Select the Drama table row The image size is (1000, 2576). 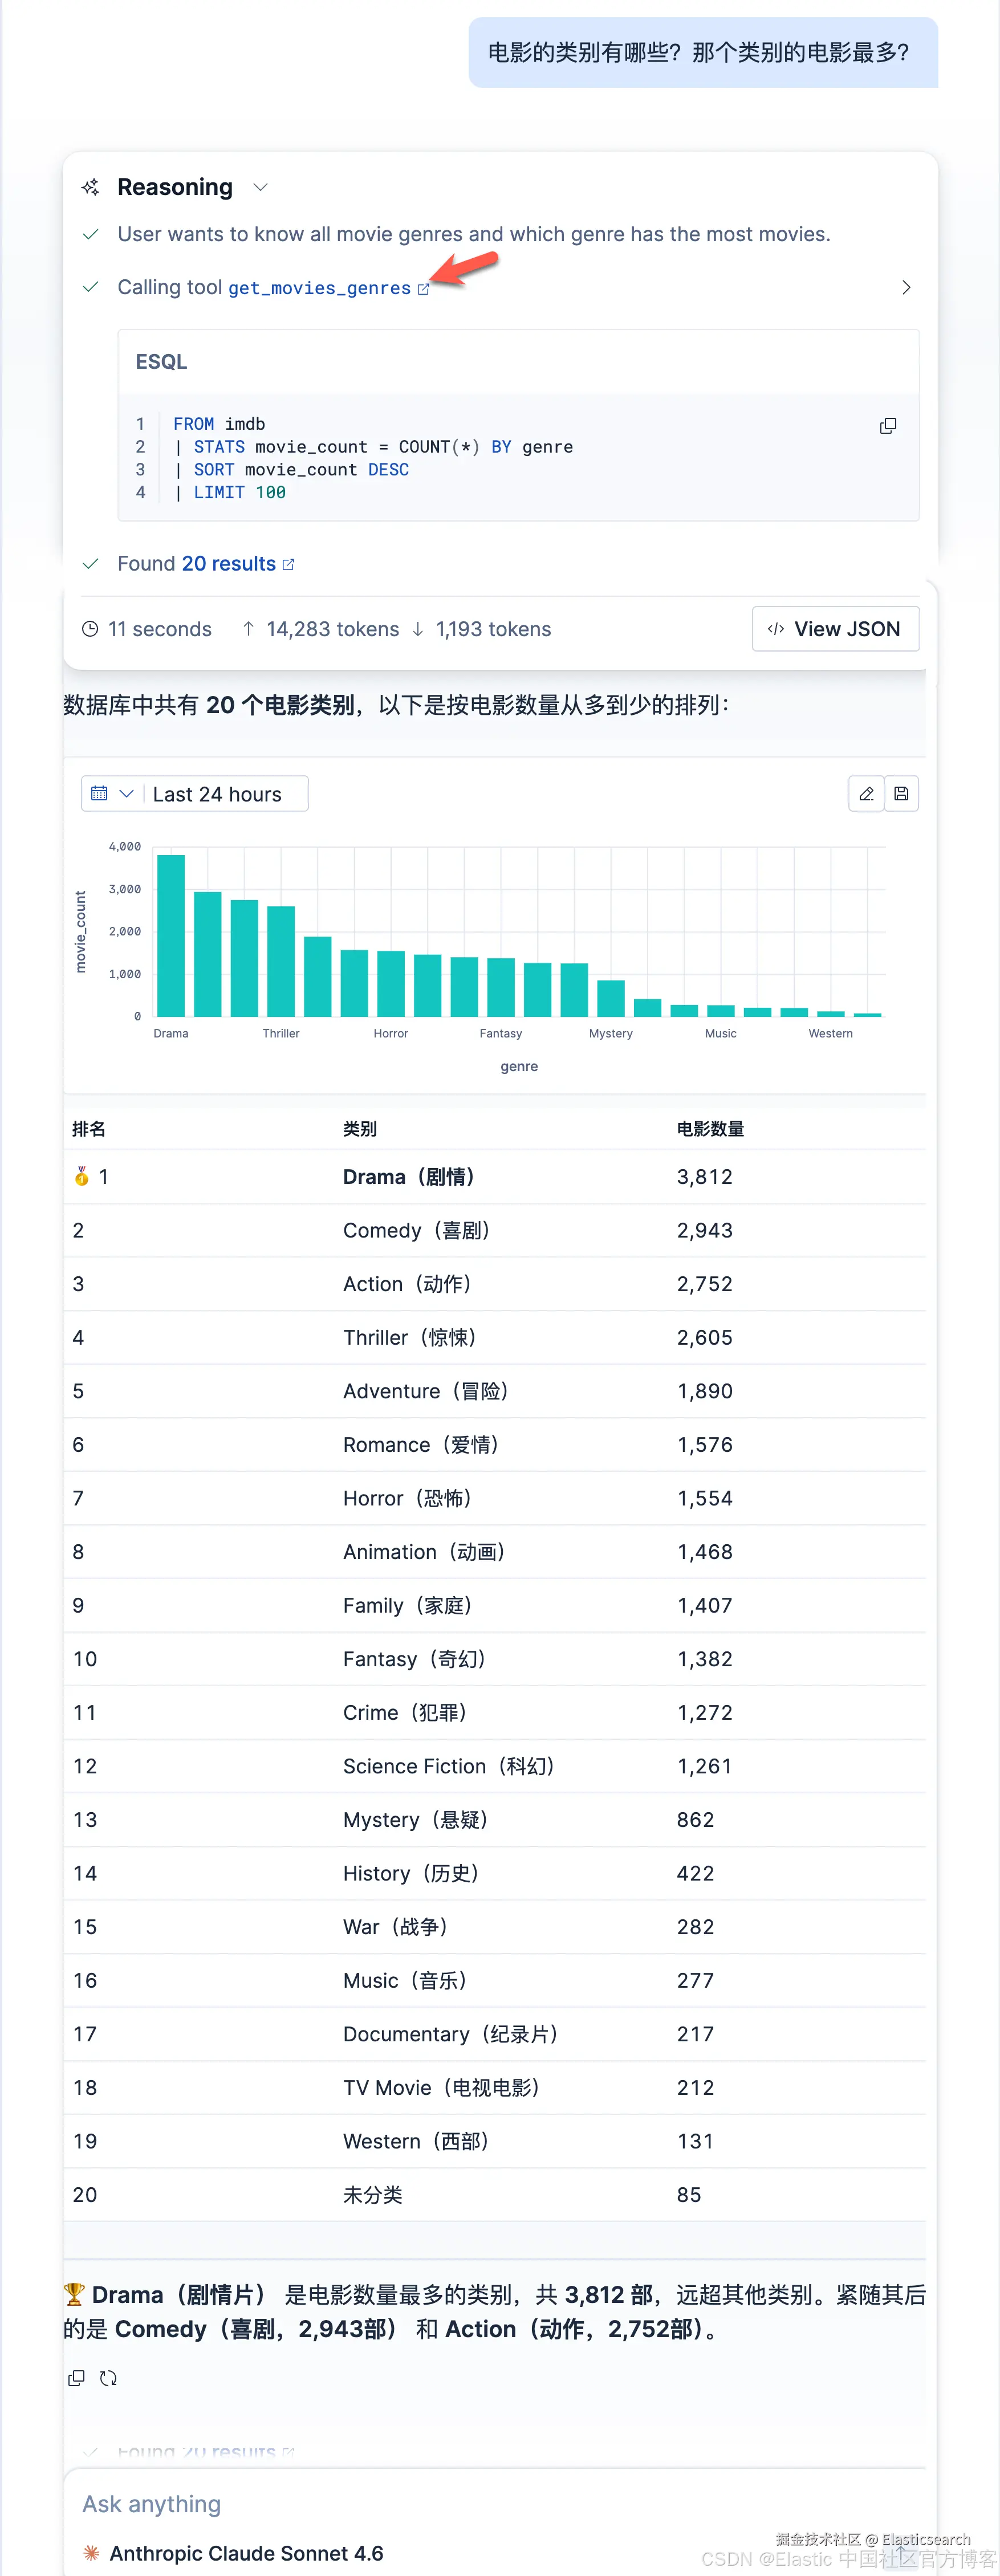494,1177
